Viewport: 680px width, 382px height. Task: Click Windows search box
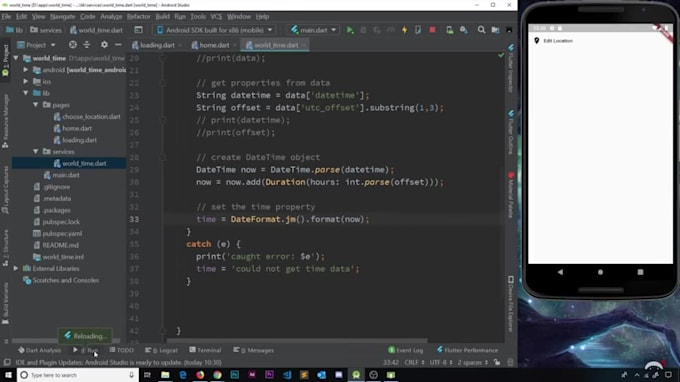click(x=78, y=375)
